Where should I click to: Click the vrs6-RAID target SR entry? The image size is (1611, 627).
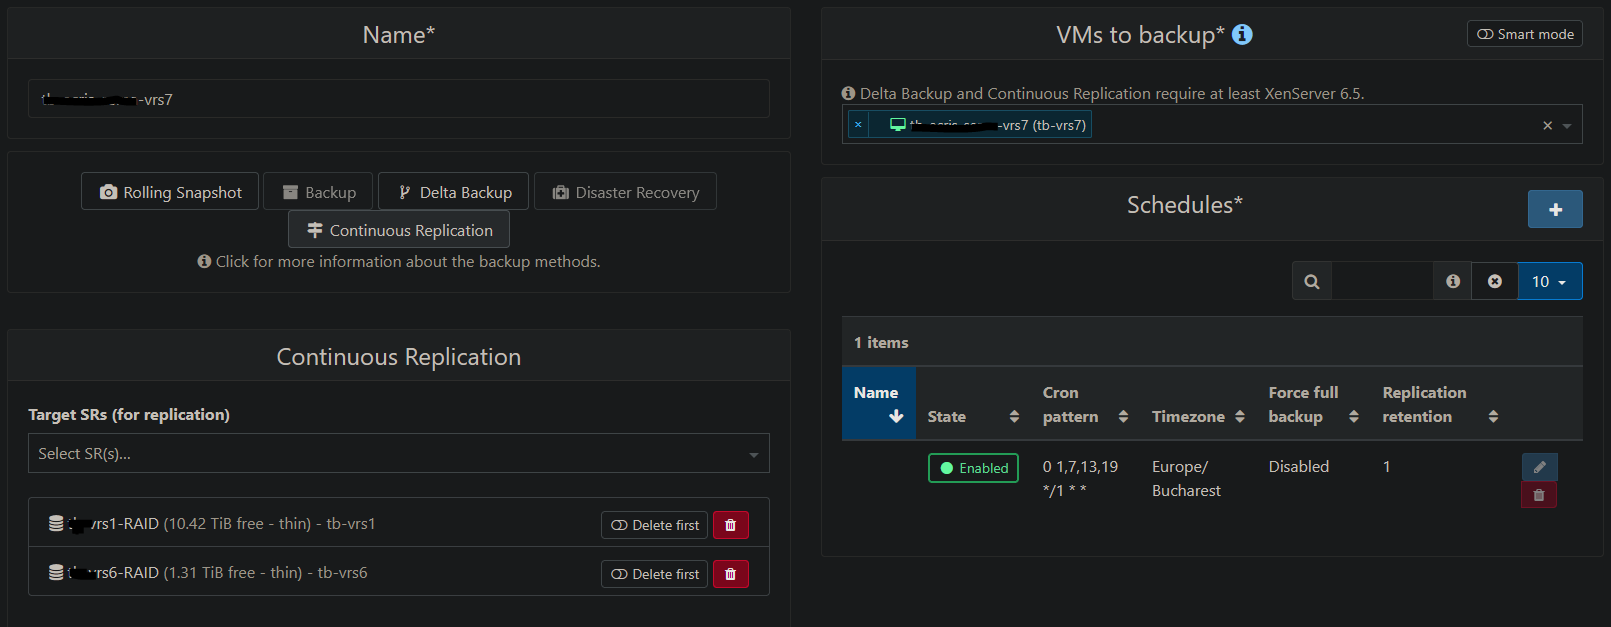(x=399, y=572)
